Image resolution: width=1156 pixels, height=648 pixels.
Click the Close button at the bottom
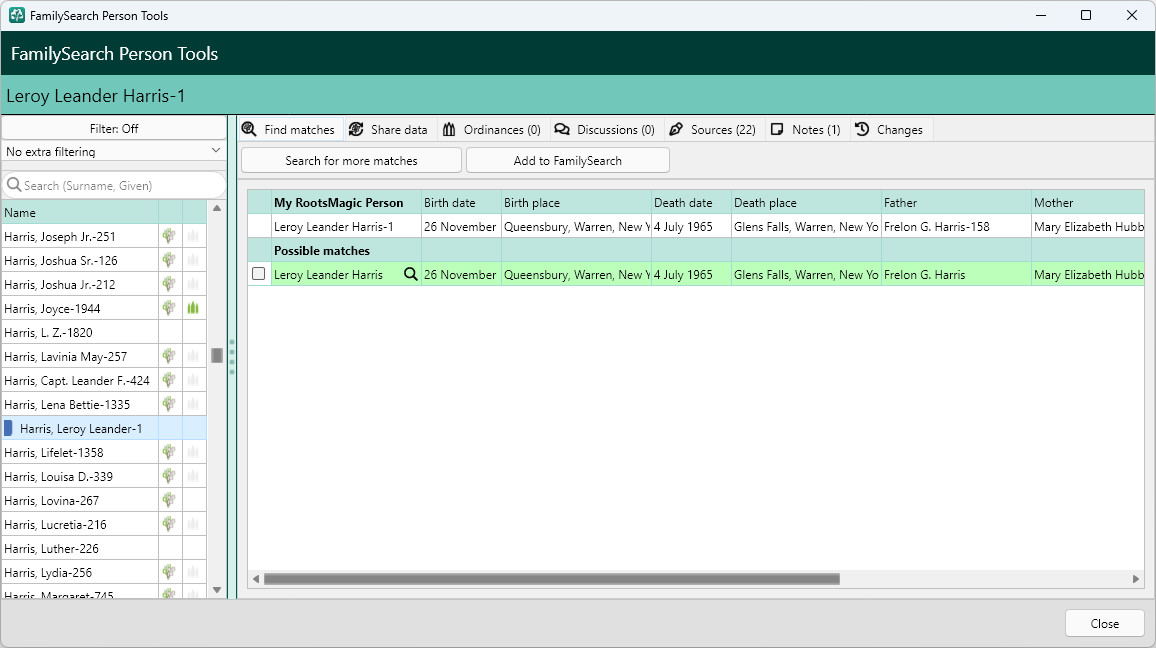(x=1104, y=624)
